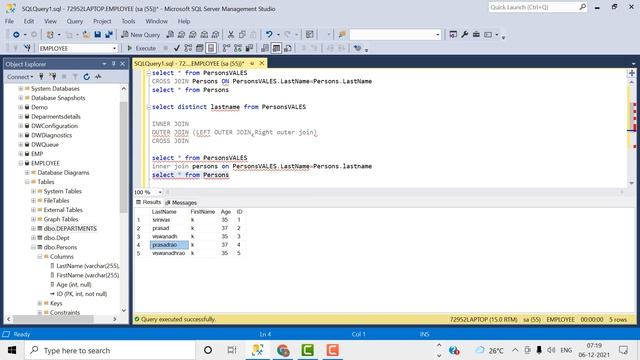
Task: Click the Find in Files icon
Action: point(342,35)
